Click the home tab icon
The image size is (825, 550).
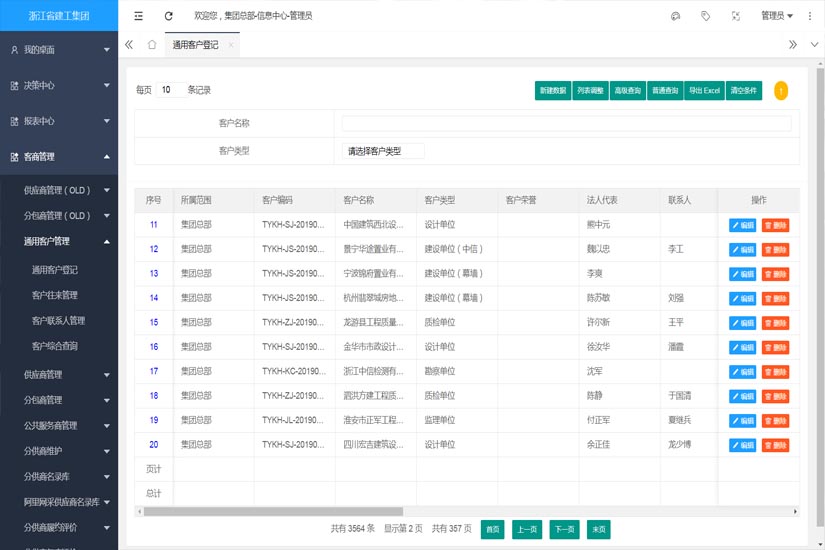click(152, 45)
